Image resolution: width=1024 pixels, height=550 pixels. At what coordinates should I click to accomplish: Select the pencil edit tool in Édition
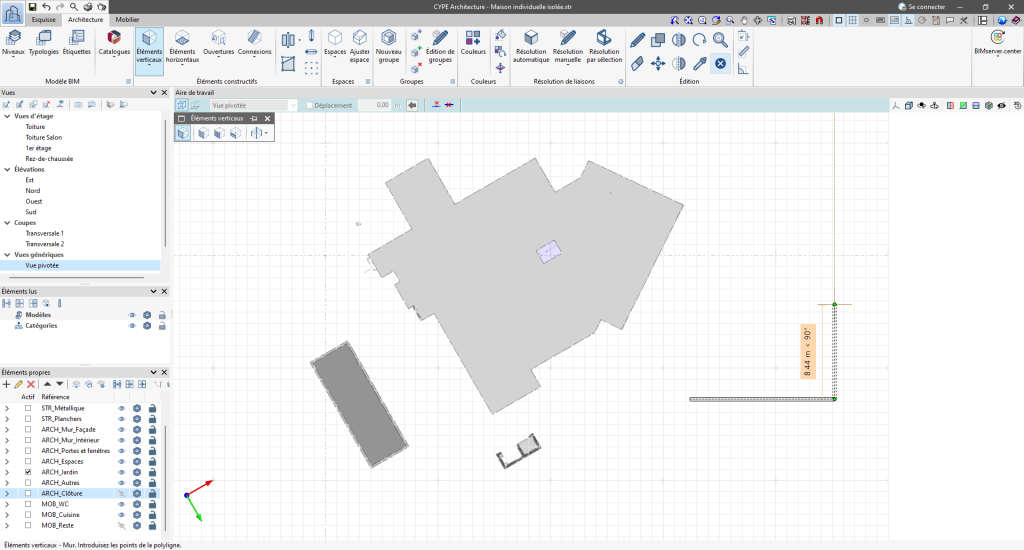coord(638,40)
